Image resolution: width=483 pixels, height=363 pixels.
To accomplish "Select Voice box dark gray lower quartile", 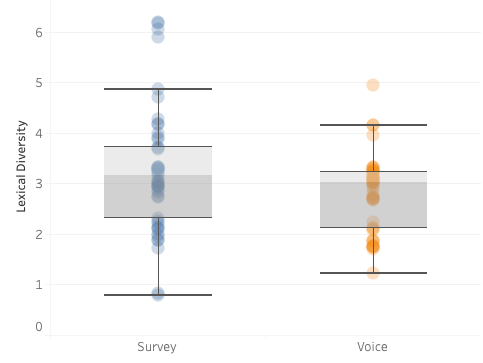I will (x=373, y=205).
